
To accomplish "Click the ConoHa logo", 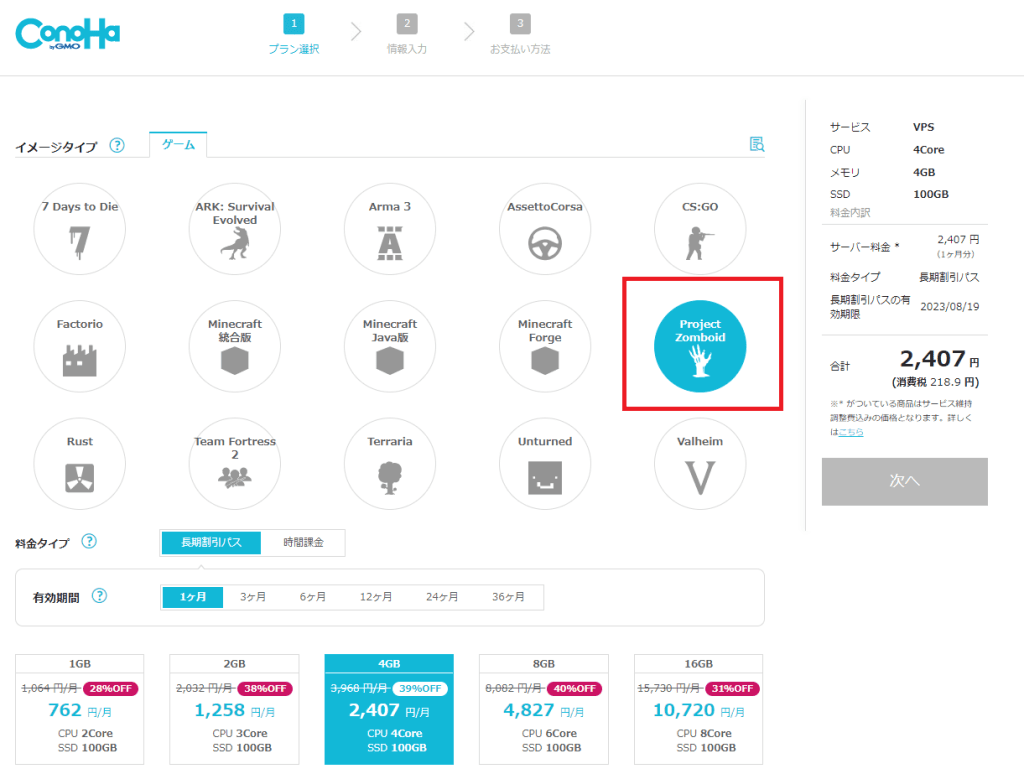I will click(x=68, y=34).
